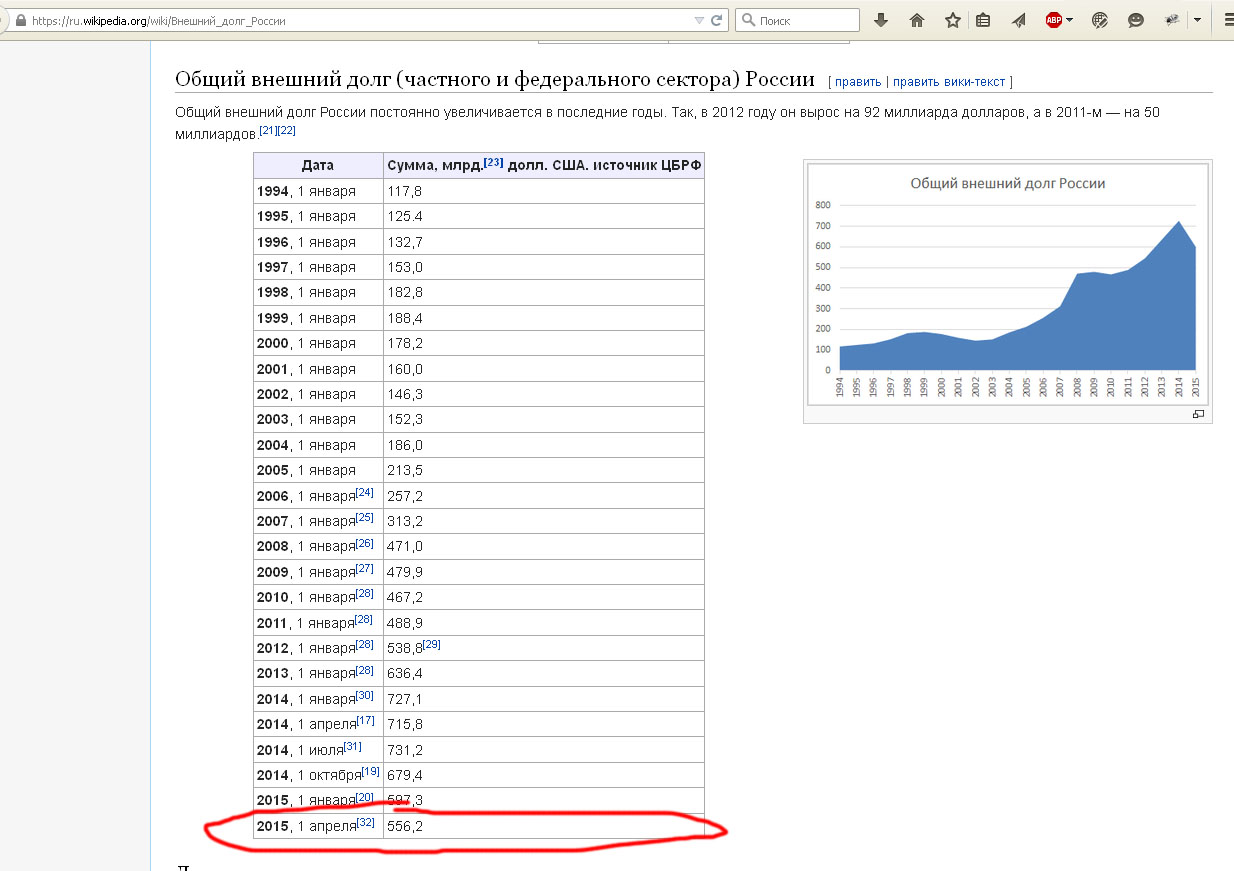Expand the Adblock Plus dropdown arrow
The height and width of the screenshot is (871, 1234).
click(1069, 20)
